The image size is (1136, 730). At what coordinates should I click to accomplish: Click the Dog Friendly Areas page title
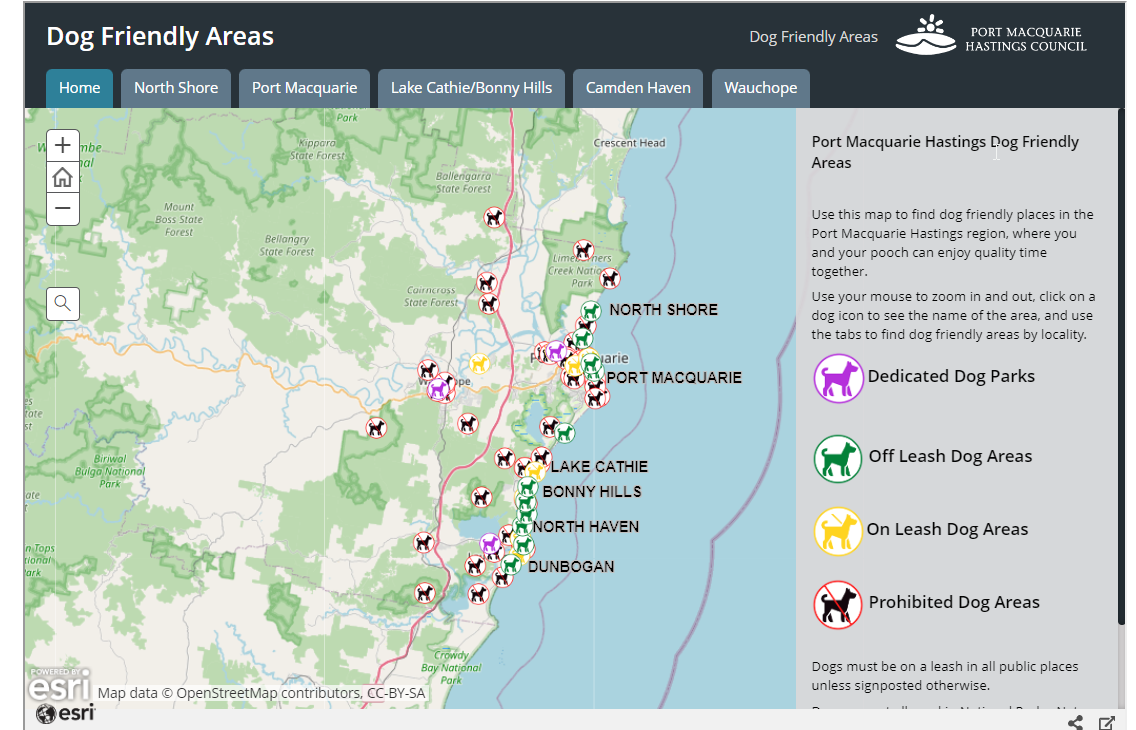coord(160,36)
